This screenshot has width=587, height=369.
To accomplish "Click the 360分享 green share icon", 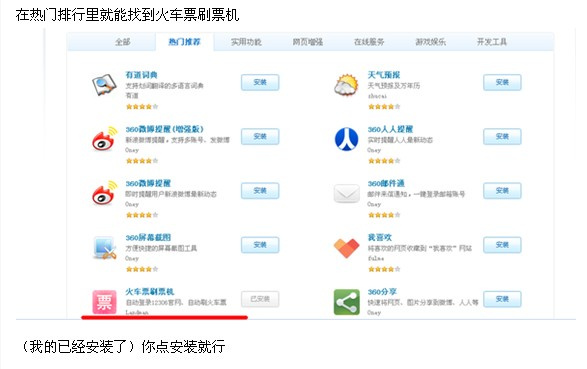I will (346, 302).
